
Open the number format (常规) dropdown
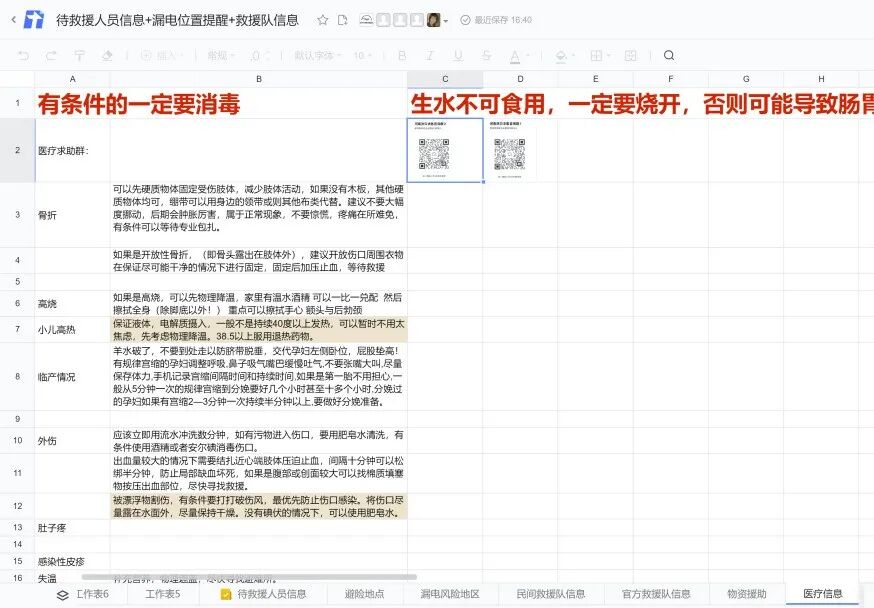click(221, 55)
